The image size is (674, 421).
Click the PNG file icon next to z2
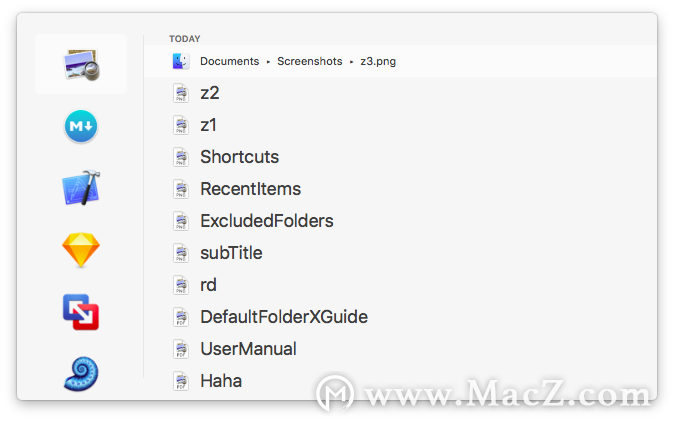(181, 93)
